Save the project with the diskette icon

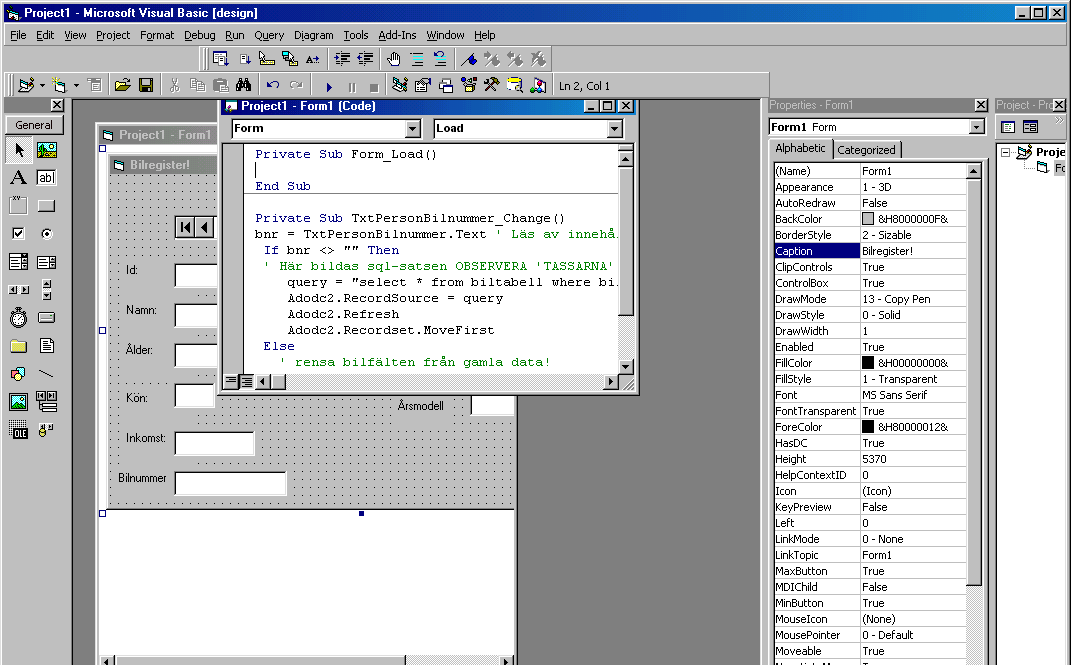(x=145, y=85)
